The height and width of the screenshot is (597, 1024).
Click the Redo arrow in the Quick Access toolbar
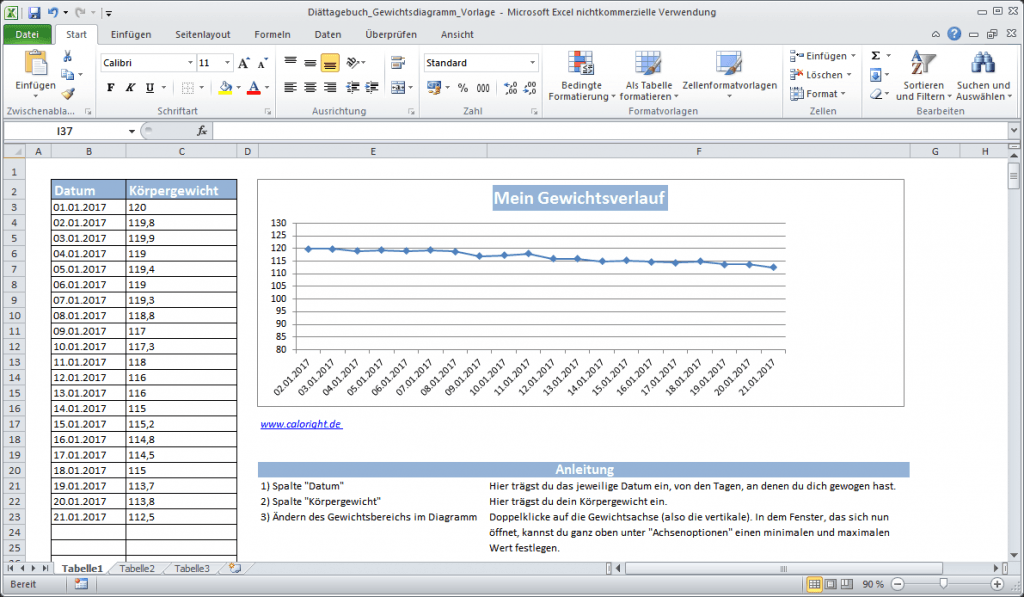click(x=80, y=12)
